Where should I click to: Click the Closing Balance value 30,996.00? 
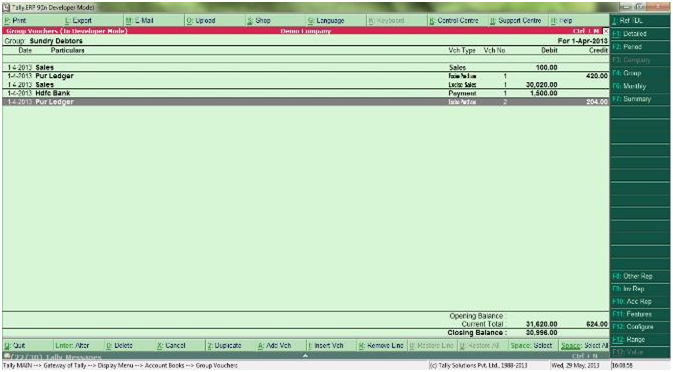point(542,333)
